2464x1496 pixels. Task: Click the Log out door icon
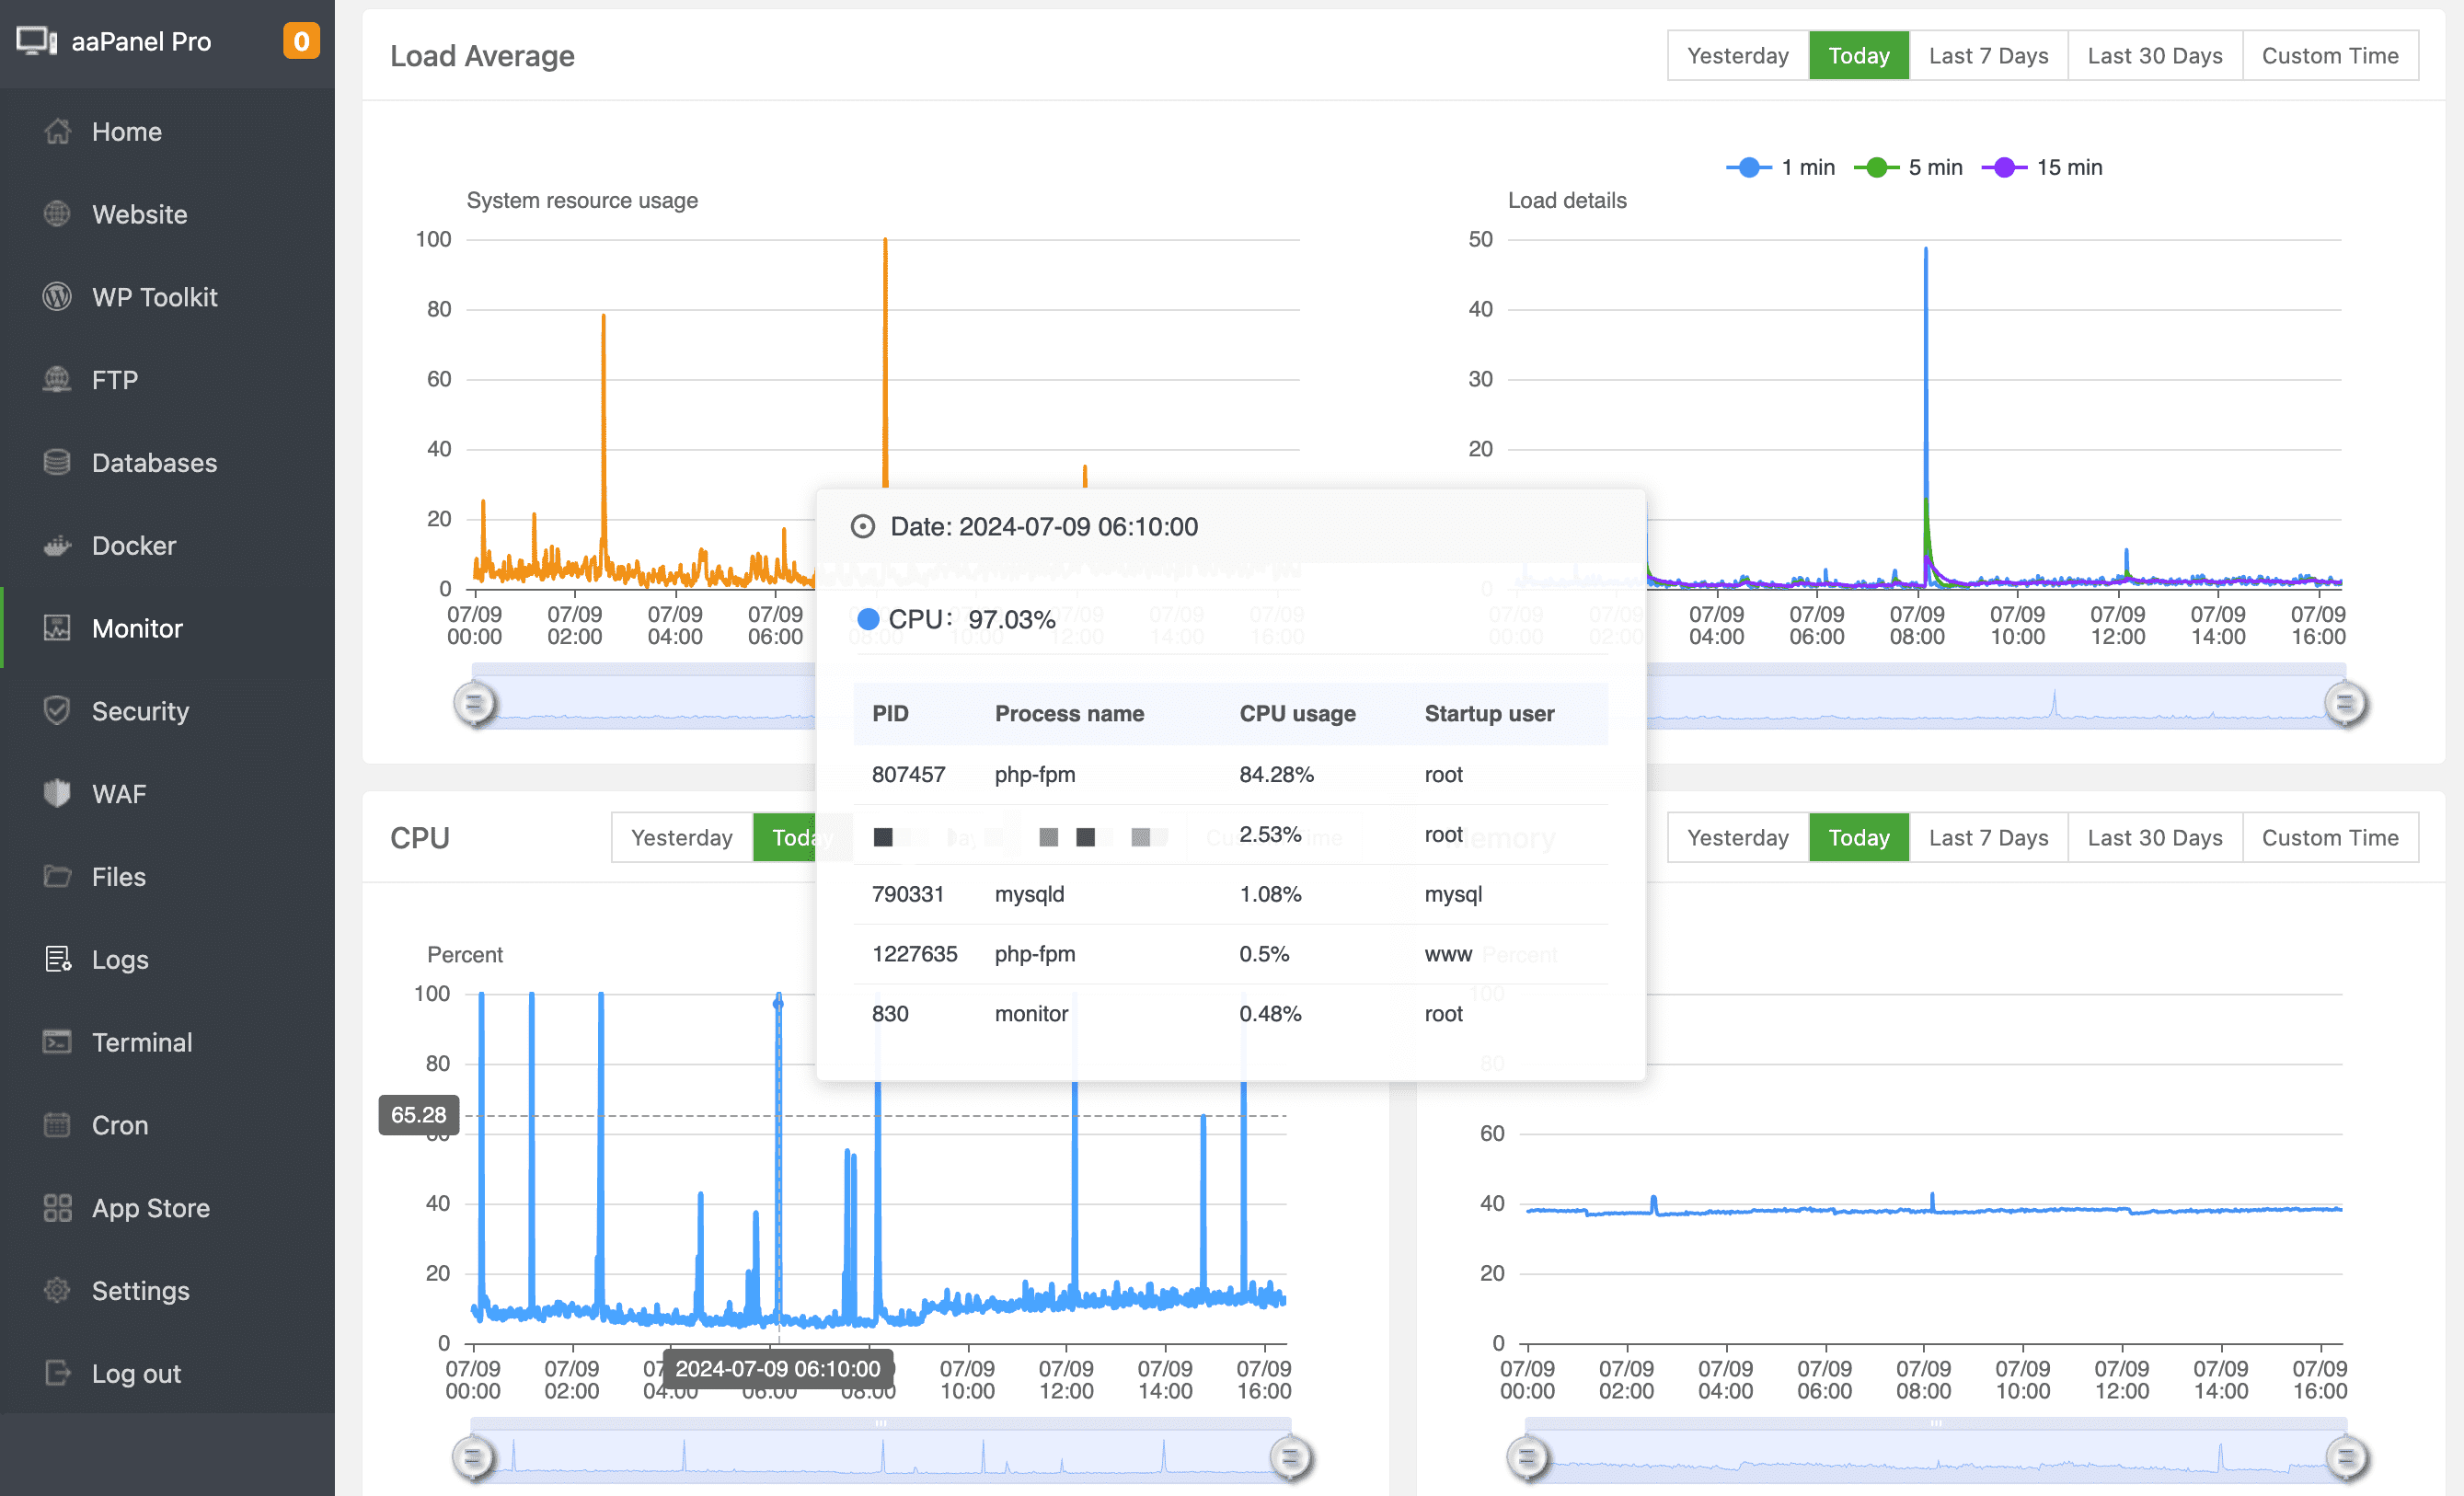point(57,1373)
